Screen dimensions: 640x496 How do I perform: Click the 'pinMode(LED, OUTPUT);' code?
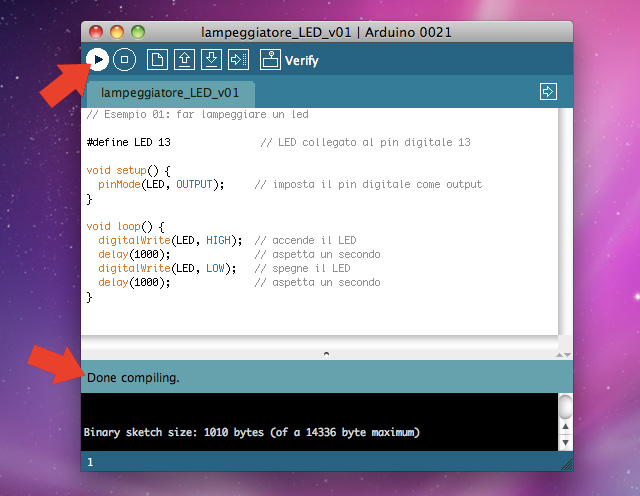tap(161, 185)
